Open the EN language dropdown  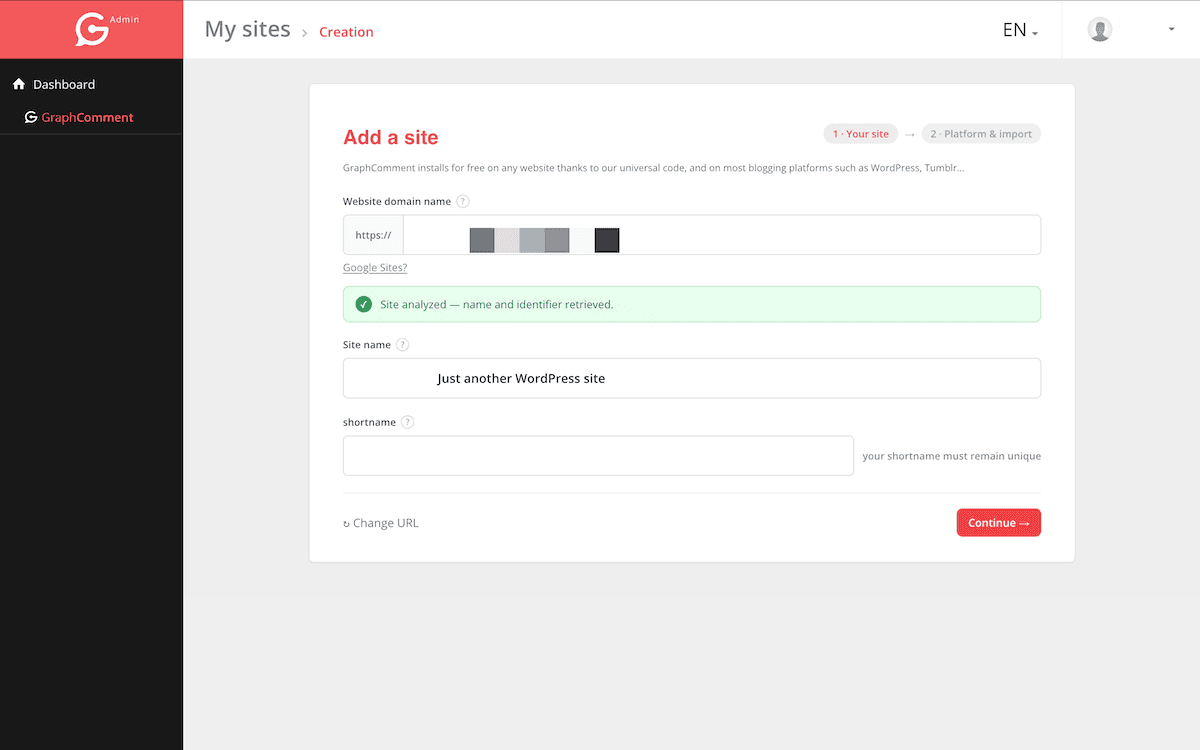[x=1021, y=30]
